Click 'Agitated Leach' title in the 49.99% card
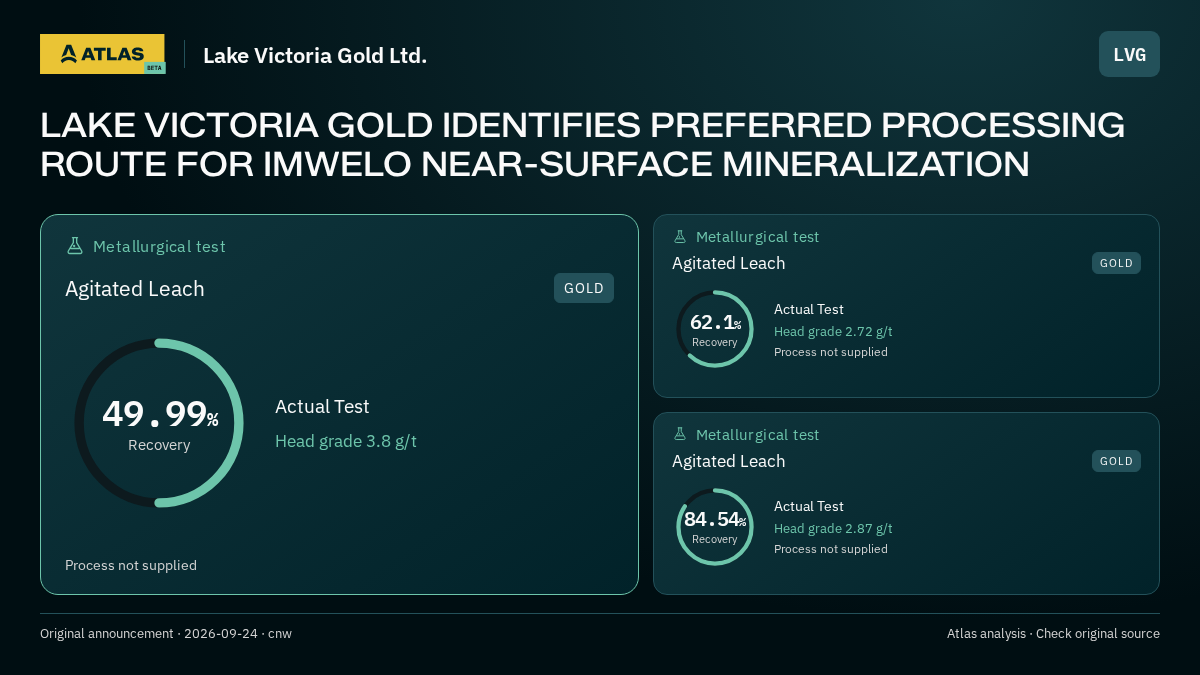This screenshot has height=675, width=1200. coord(135,289)
